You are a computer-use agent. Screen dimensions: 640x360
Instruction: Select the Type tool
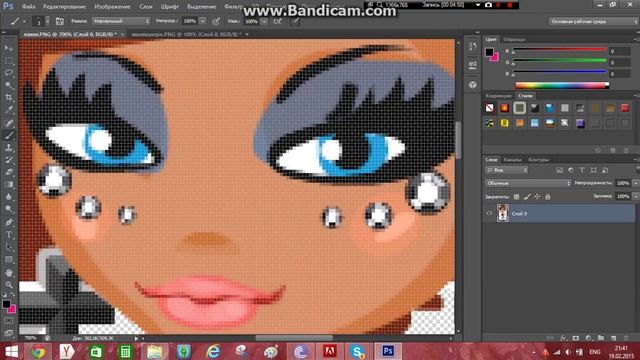[x=9, y=235]
